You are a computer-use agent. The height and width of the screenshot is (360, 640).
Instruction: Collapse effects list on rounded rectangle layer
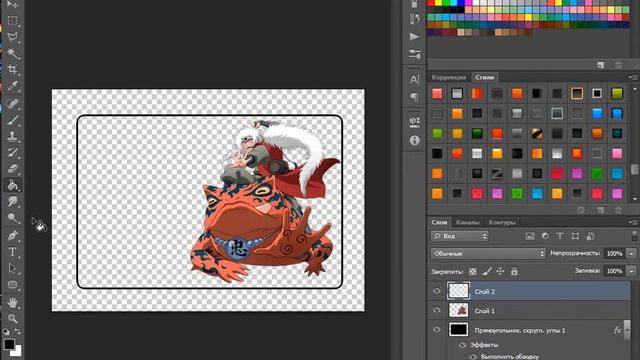point(627,330)
